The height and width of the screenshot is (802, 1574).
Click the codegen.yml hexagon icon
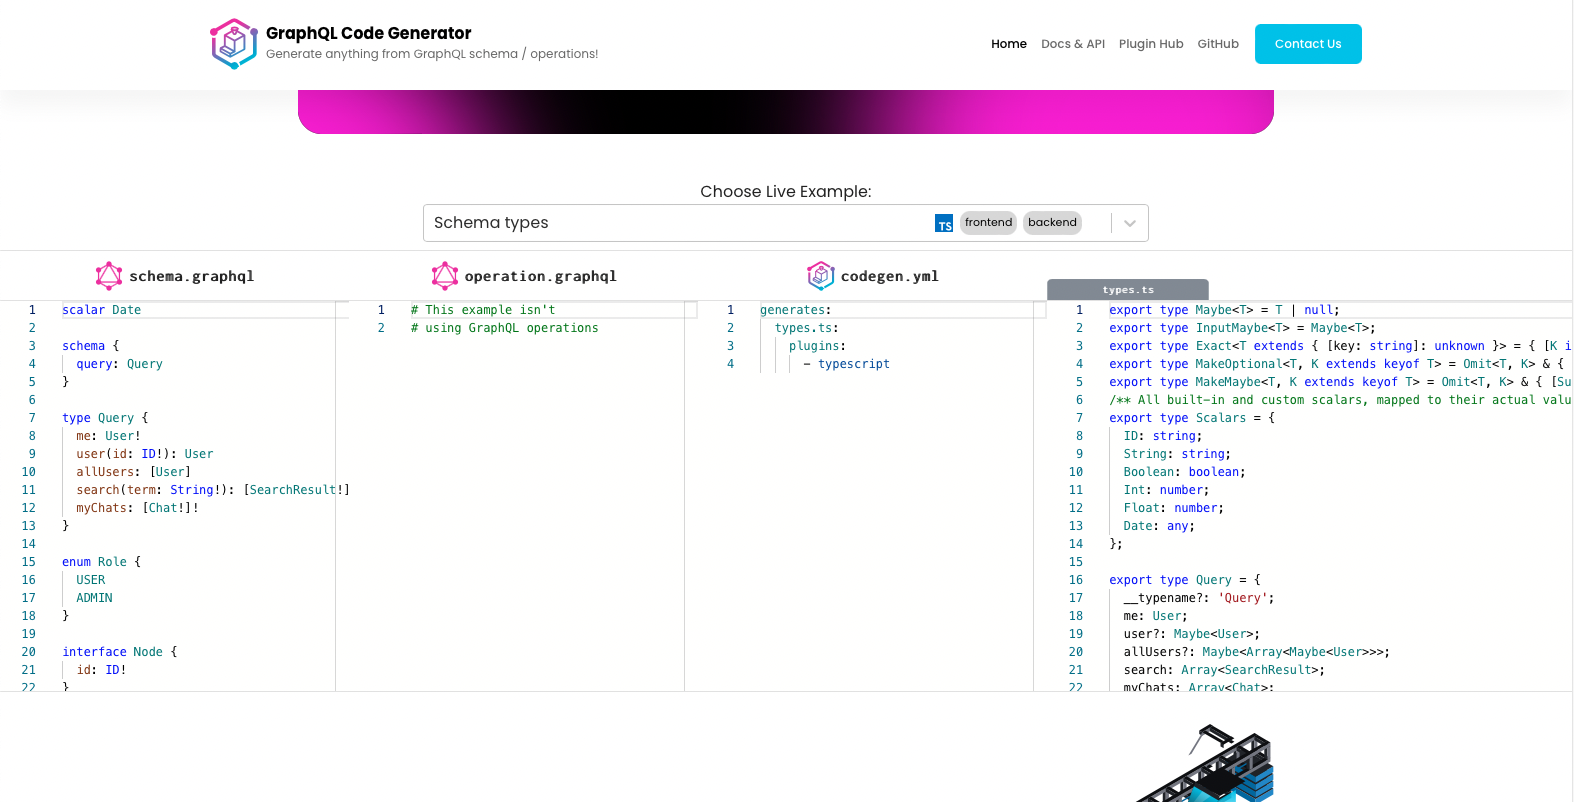point(821,275)
